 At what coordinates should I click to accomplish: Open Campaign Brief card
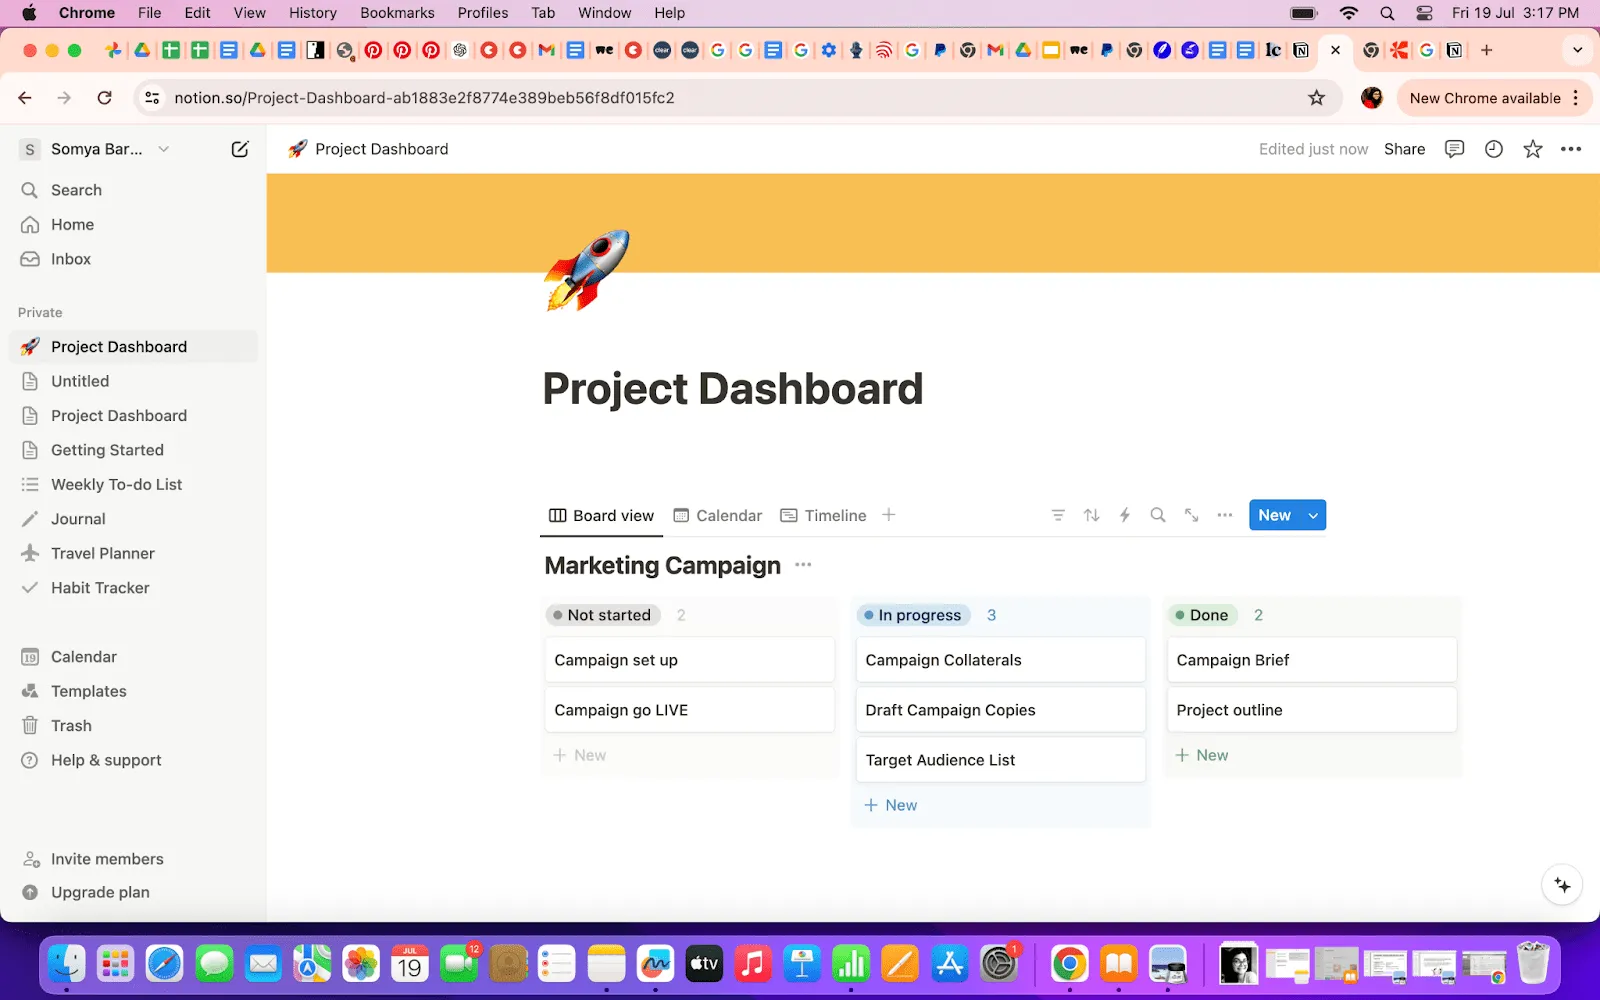[1312, 660]
